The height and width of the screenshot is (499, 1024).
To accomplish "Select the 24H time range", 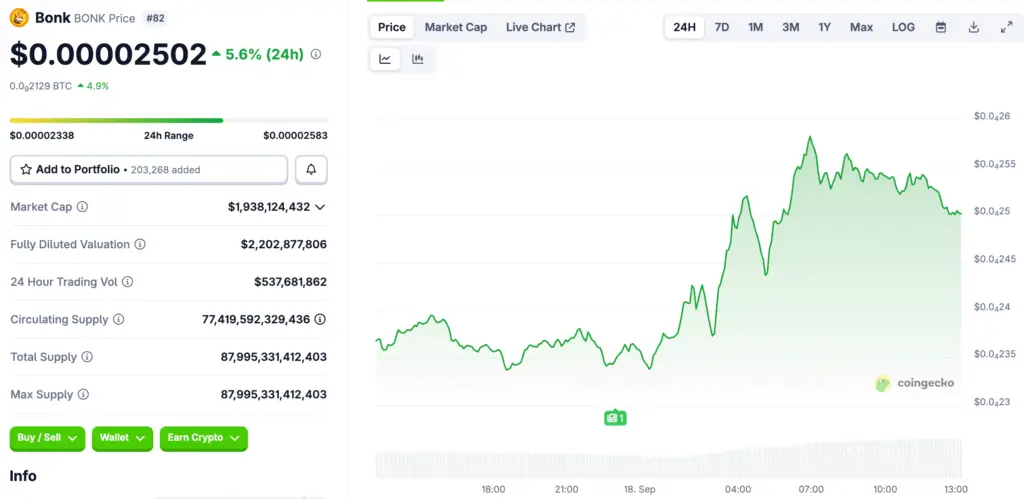I will click(684, 27).
